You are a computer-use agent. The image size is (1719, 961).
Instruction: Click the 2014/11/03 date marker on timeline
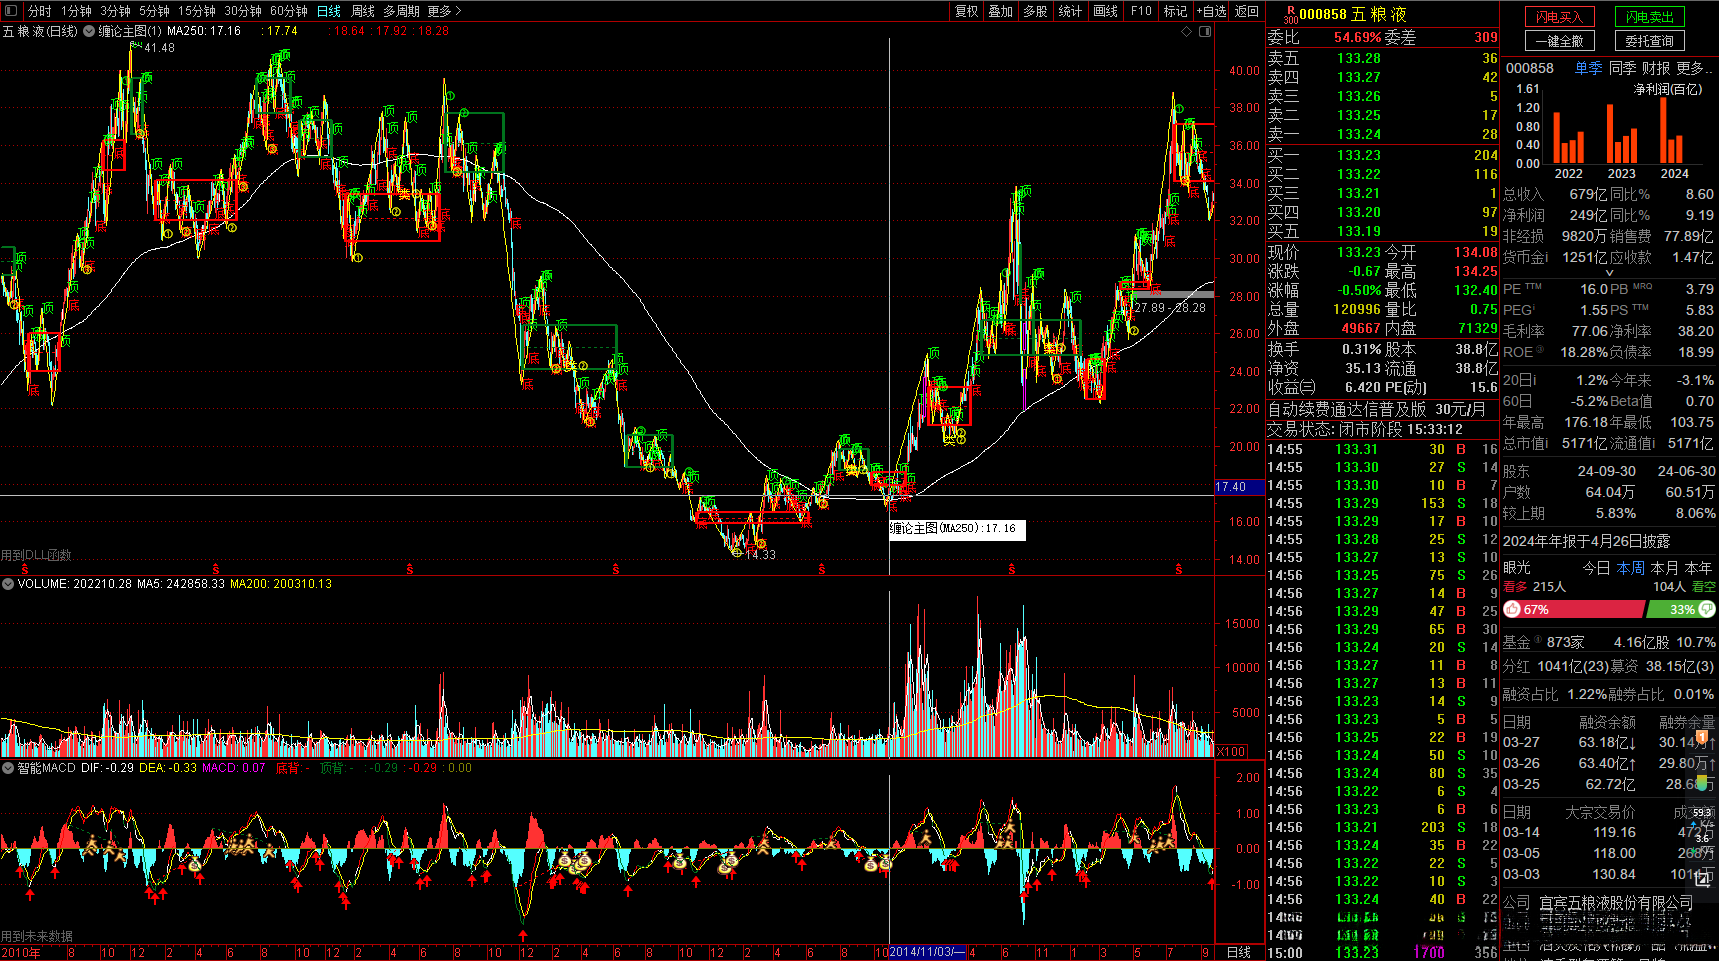pyautogui.click(x=928, y=953)
